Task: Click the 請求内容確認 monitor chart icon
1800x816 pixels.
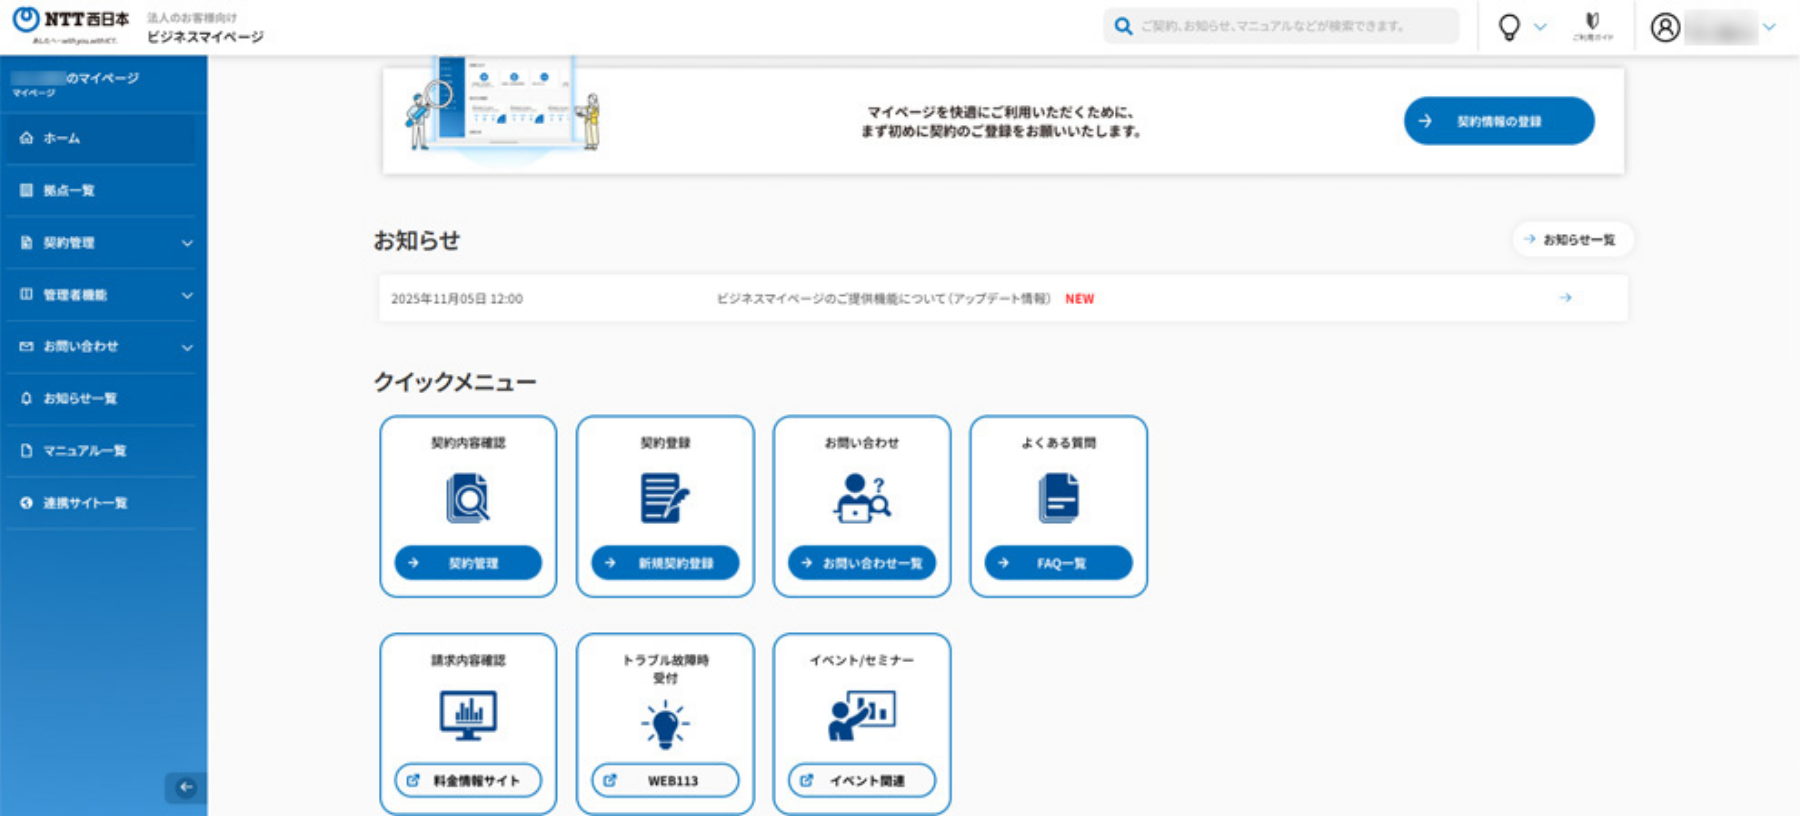Action: click(467, 715)
